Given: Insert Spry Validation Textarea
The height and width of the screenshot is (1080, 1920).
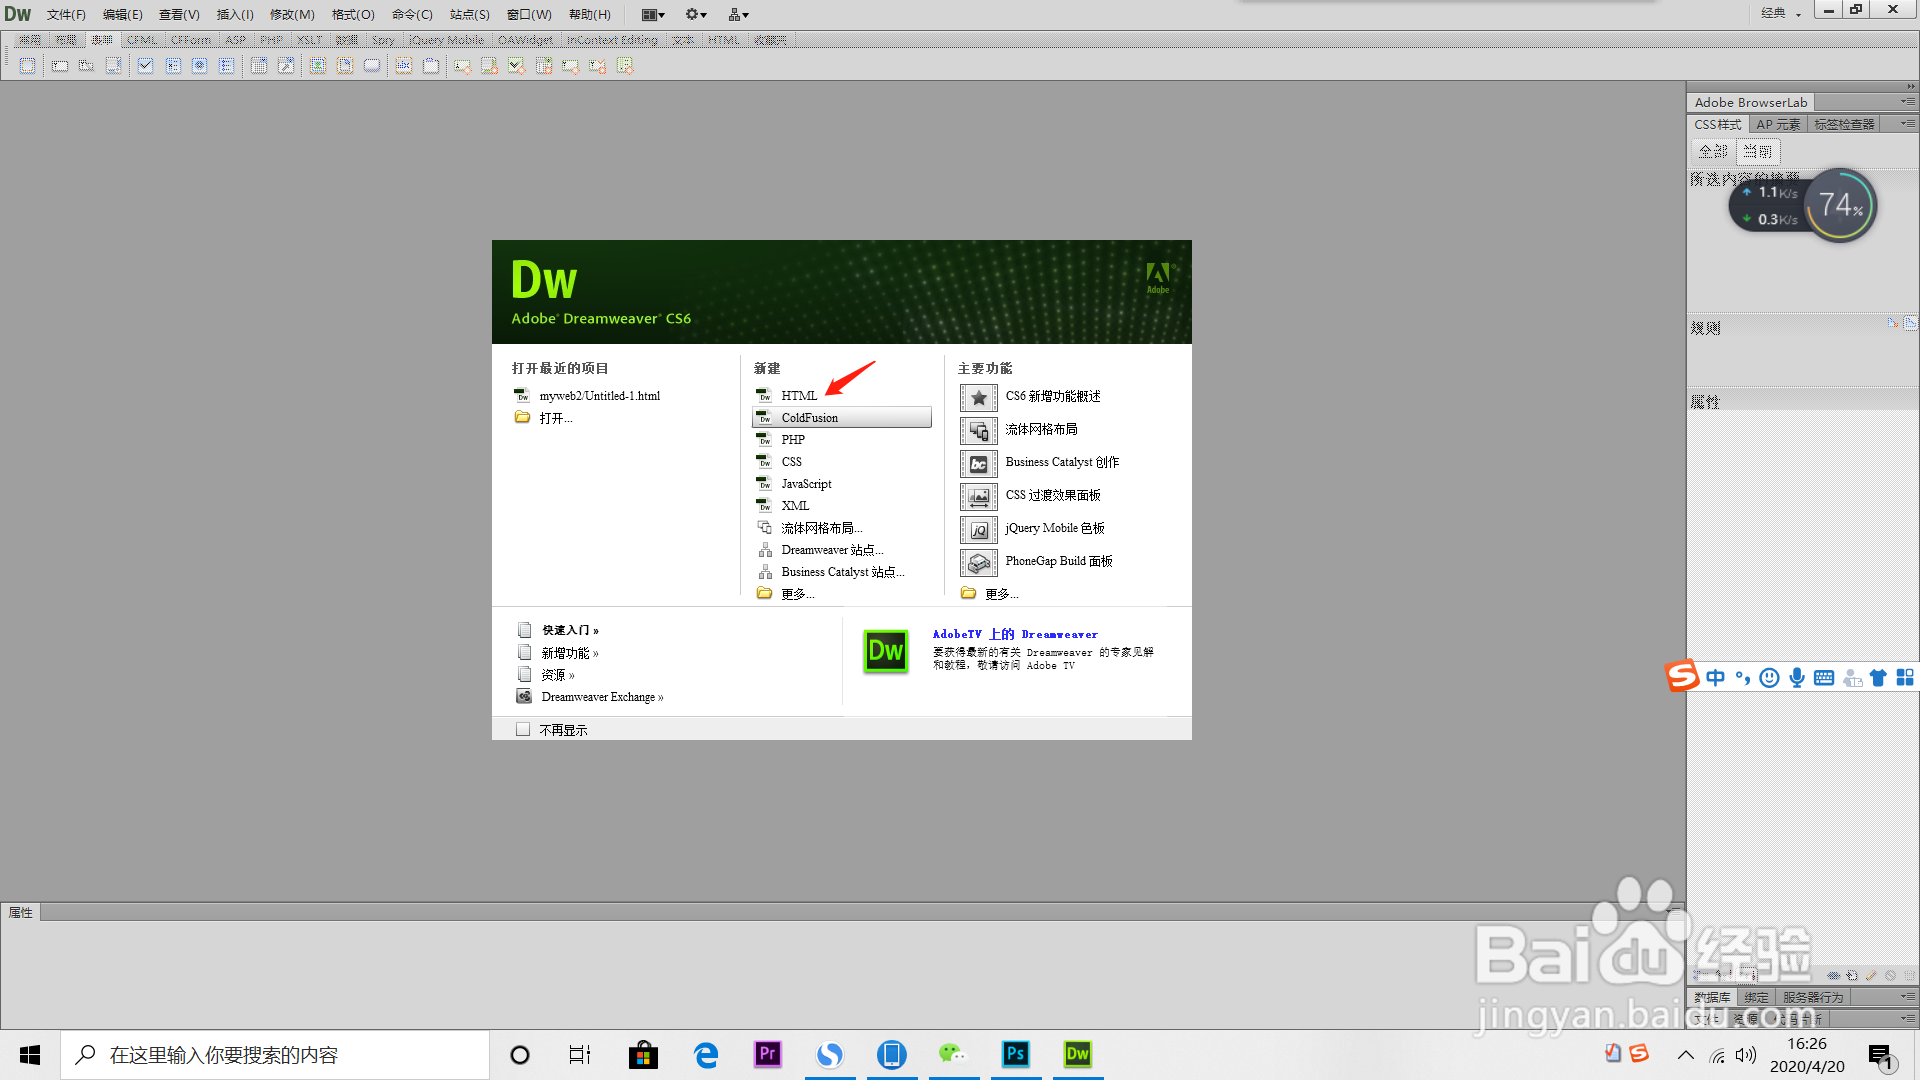Looking at the screenshot, I should [x=489, y=66].
